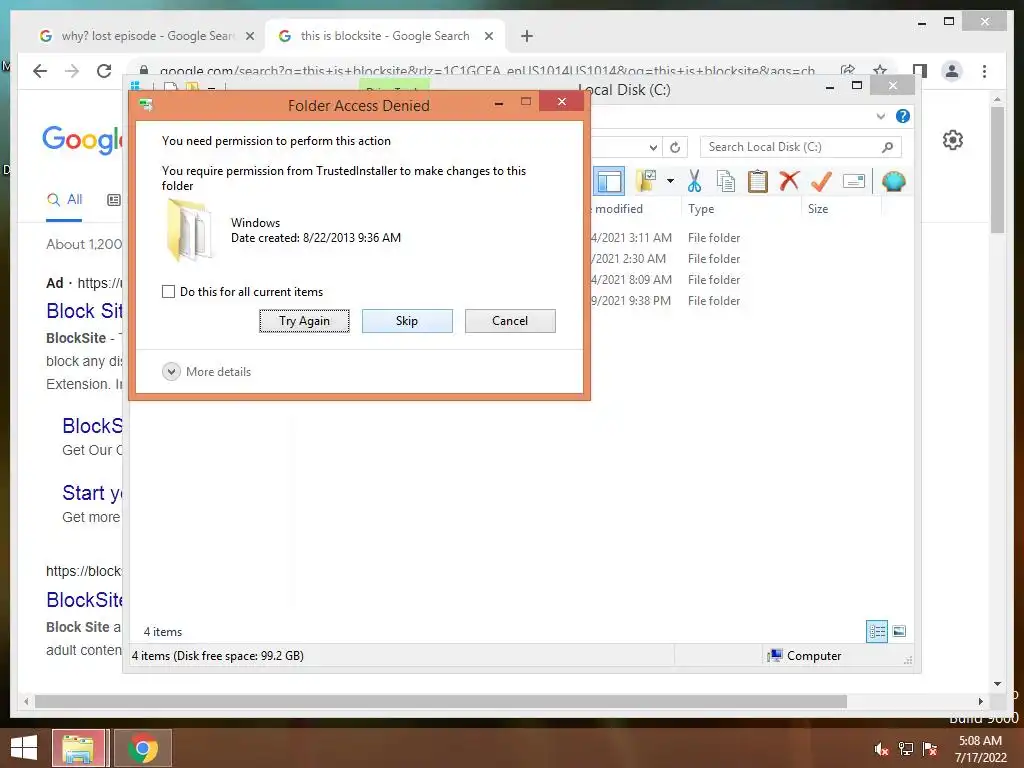Open Chrome side panel icon
Screen dimensions: 1024x768
click(x=920, y=71)
